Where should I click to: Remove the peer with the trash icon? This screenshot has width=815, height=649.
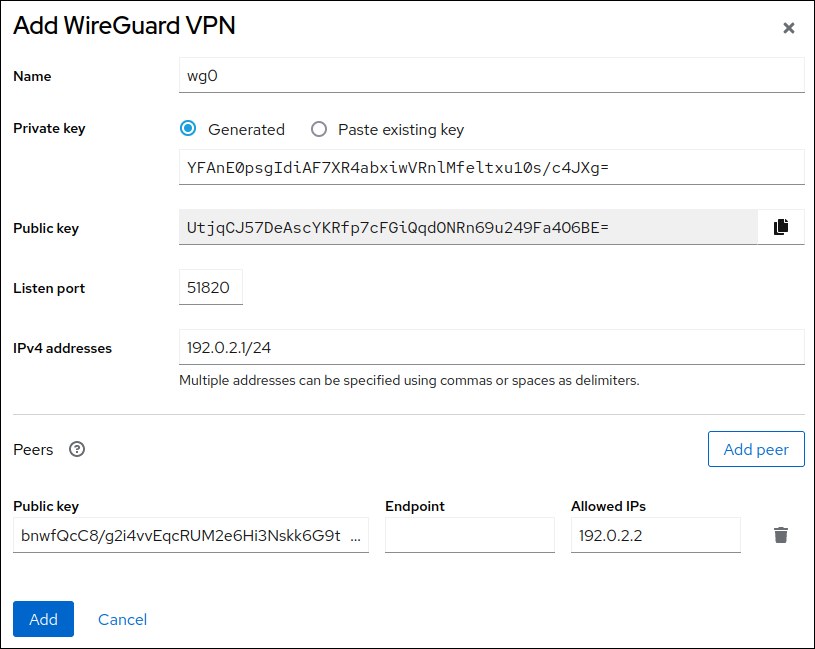781,535
